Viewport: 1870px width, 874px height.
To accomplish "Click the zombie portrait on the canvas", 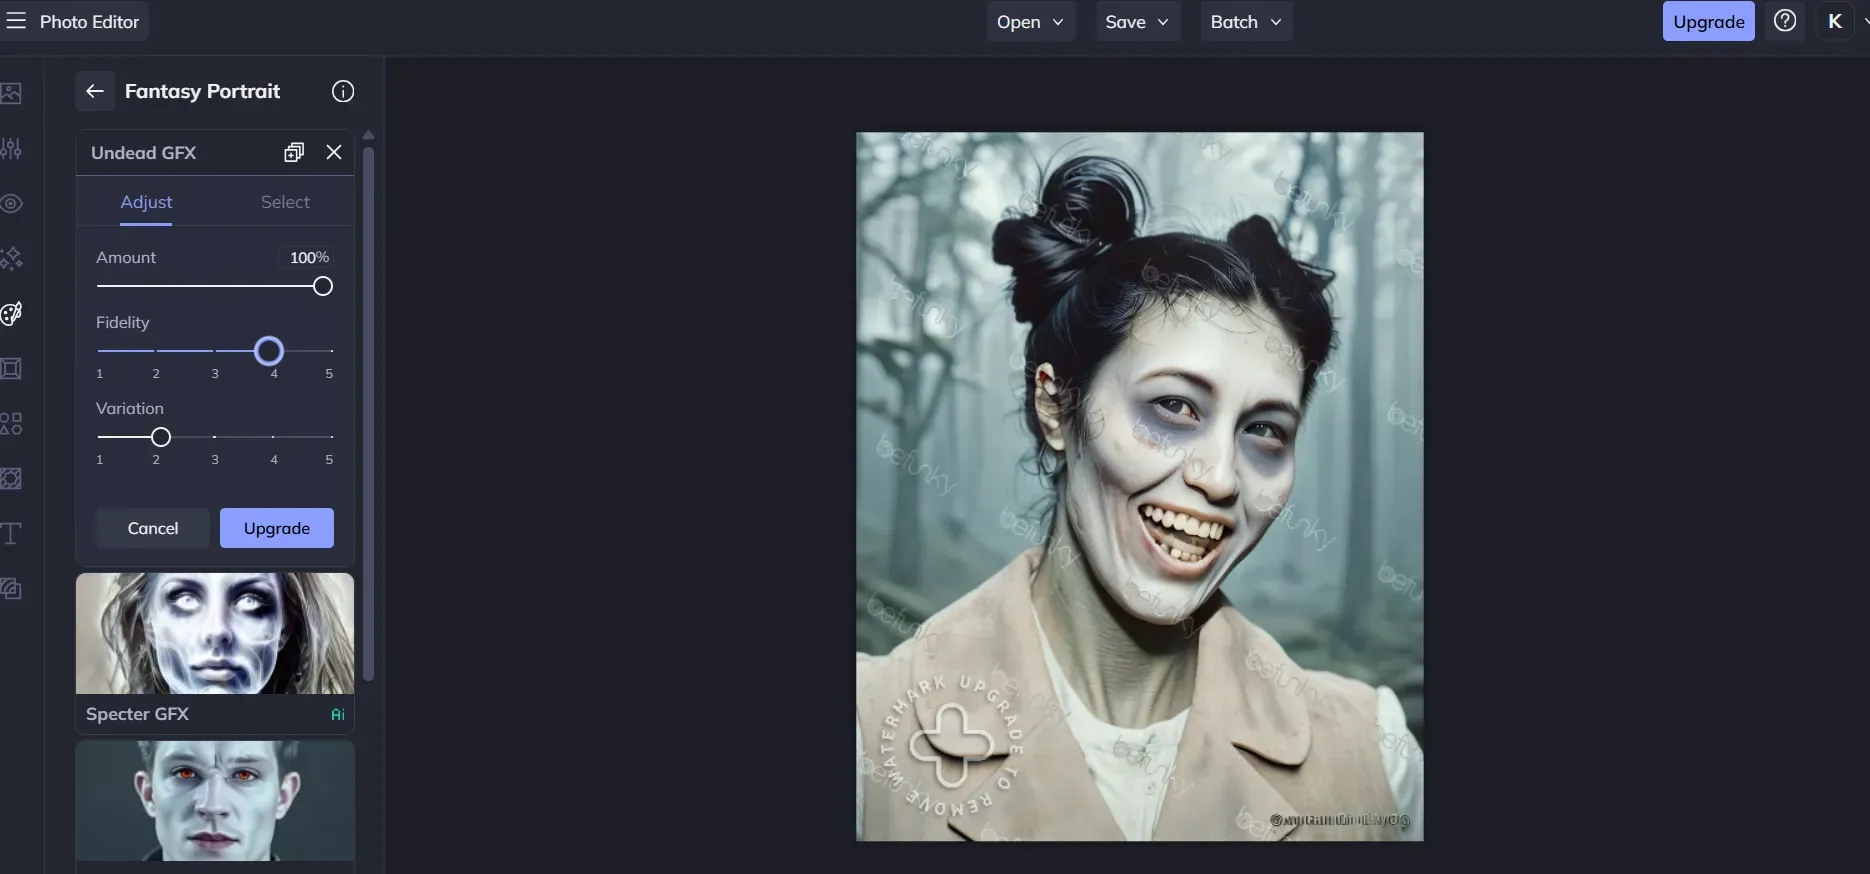I will pyautogui.click(x=1139, y=486).
